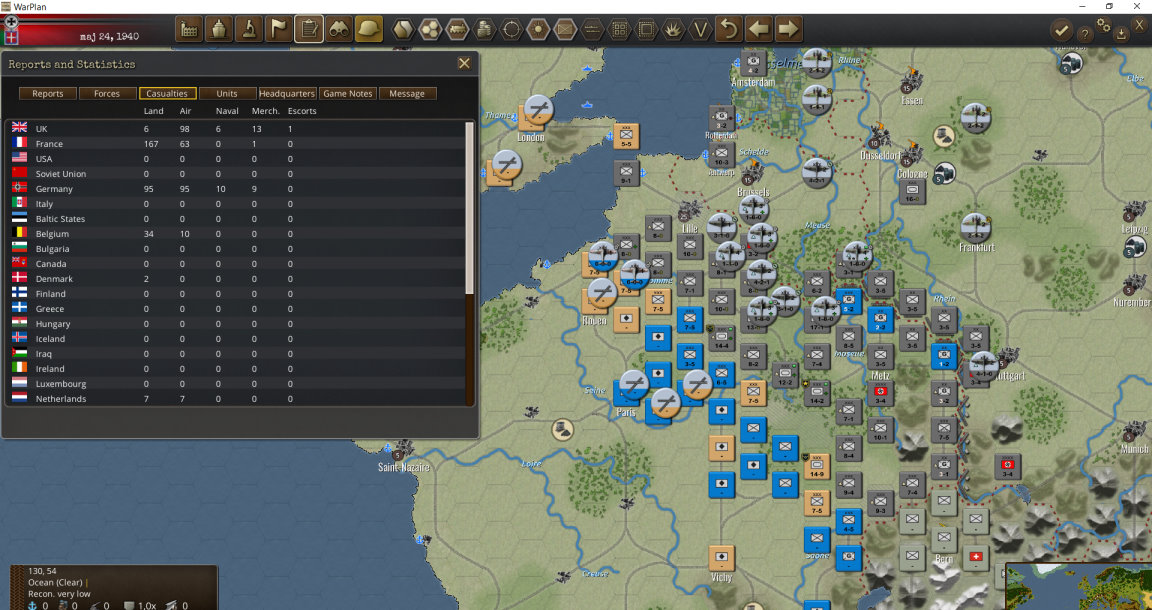Click the Merch. column header

pyautogui.click(x=265, y=111)
